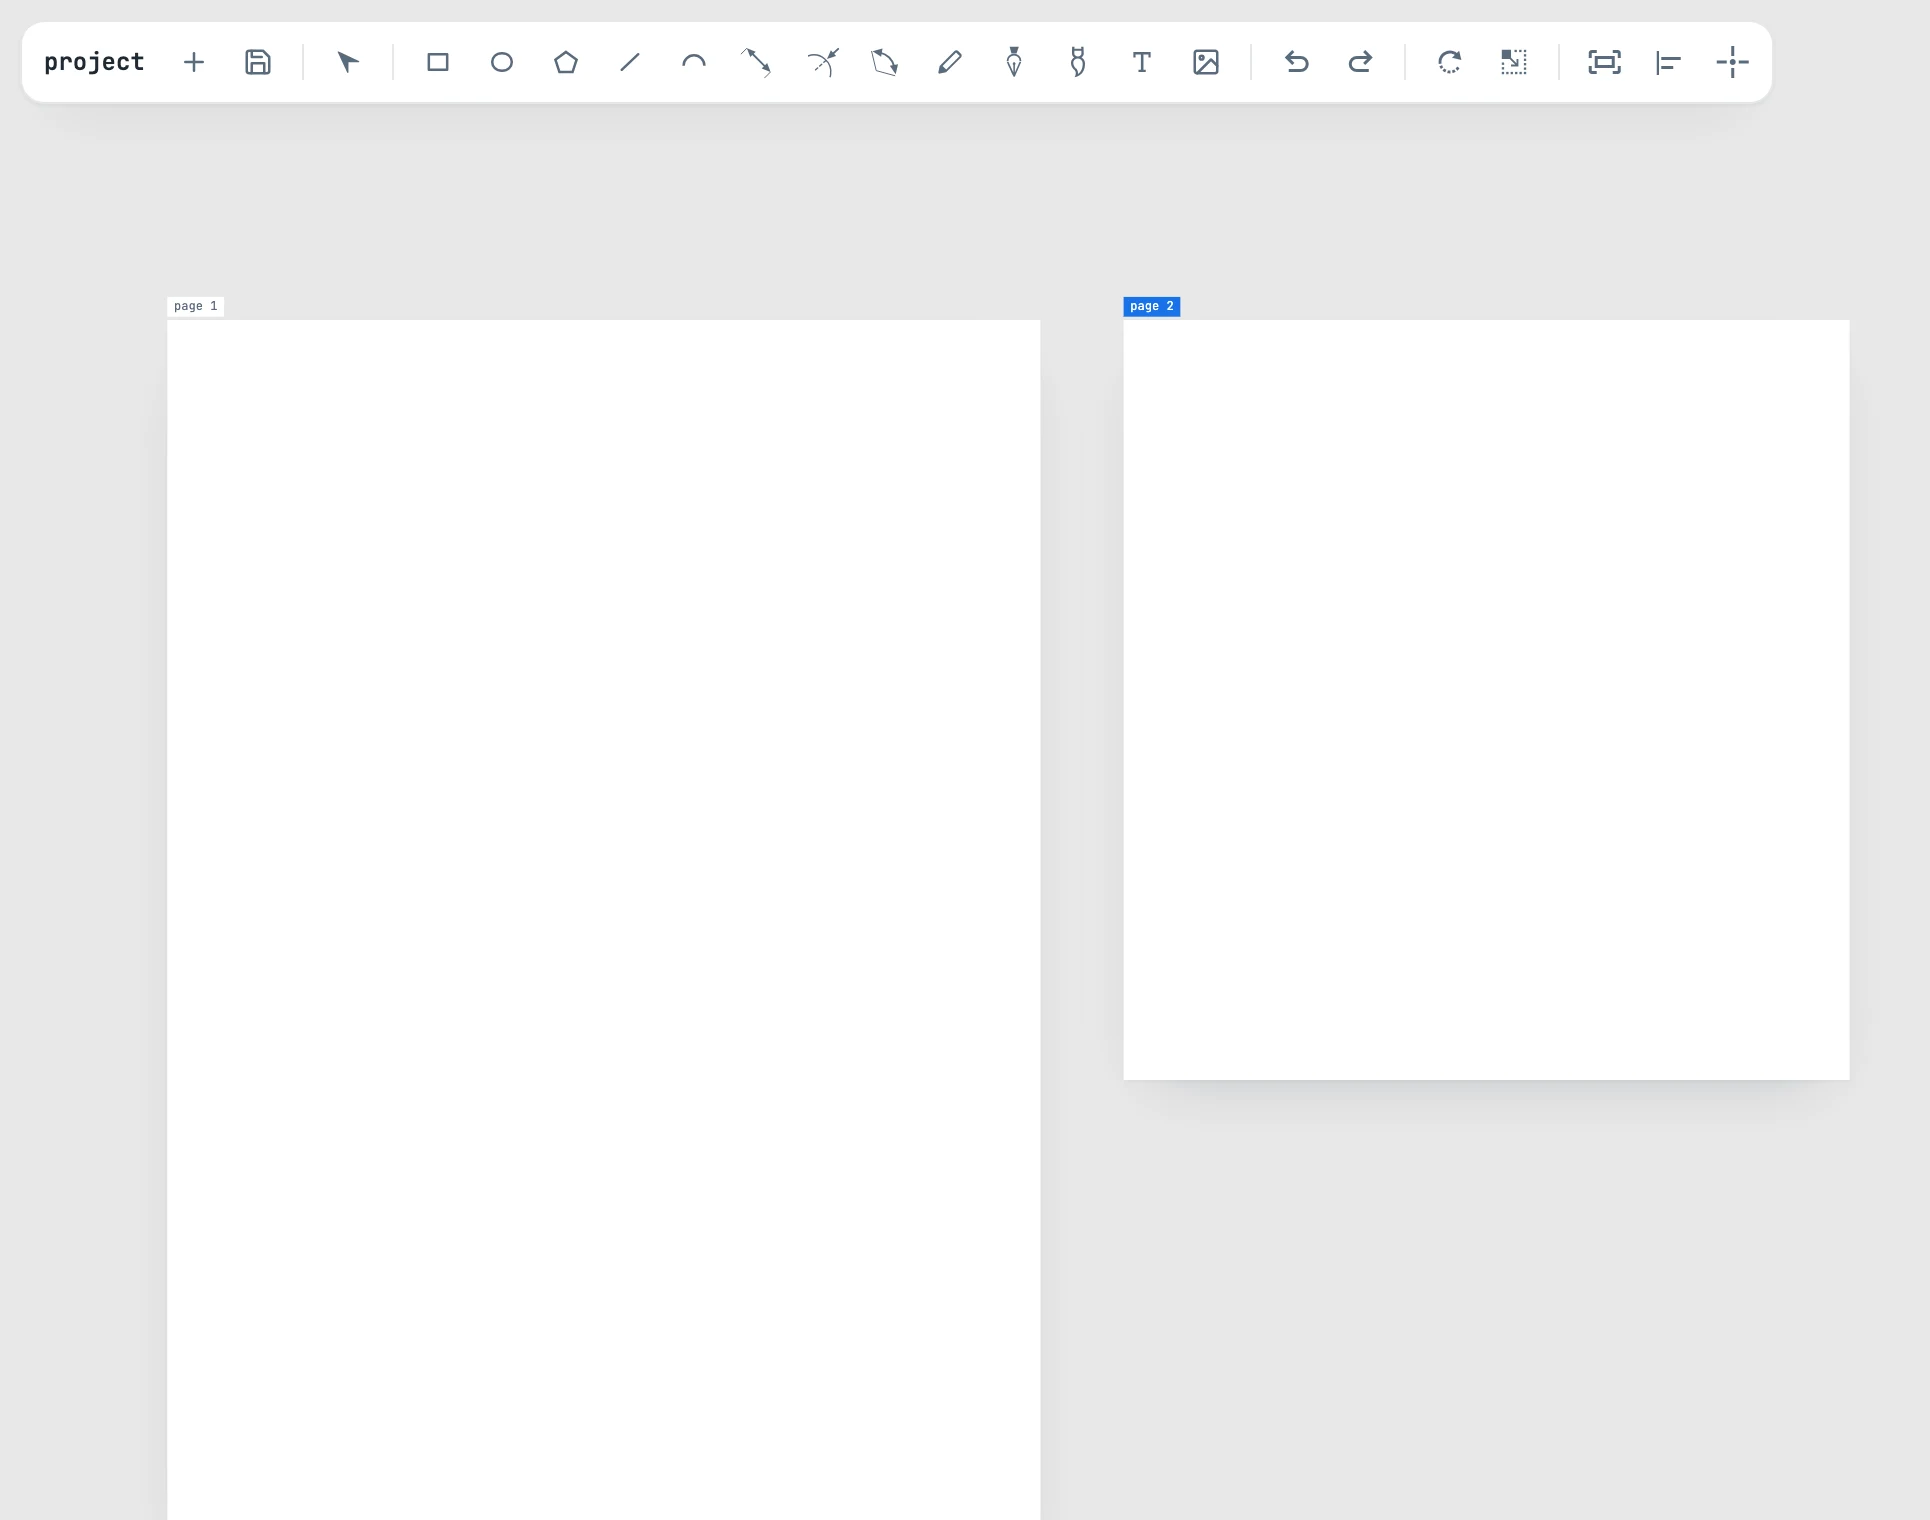Image resolution: width=1930 pixels, height=1520 pixels.
Task: Select the Polygon pentagon tool
Action: (x=566, y=62)
